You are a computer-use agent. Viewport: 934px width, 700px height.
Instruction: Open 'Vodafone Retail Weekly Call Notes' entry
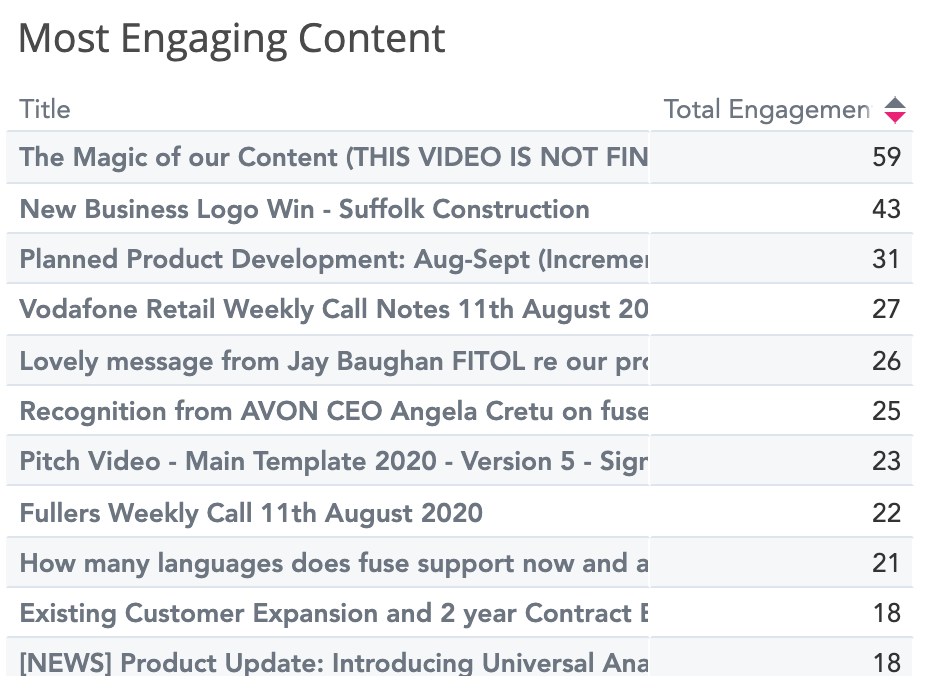[x=333, y=309]
